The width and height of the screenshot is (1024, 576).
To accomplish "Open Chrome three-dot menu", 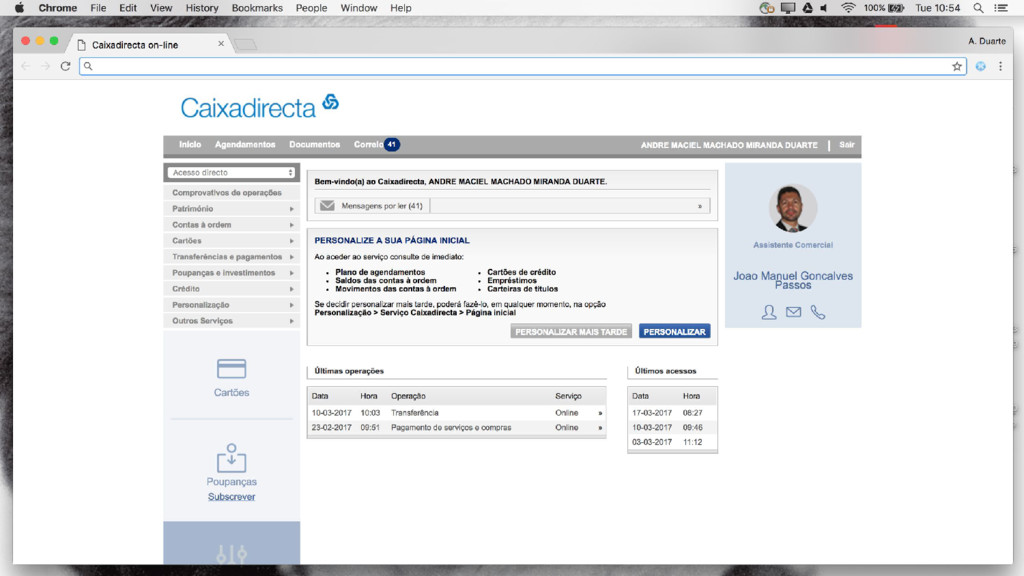I will click(1000, 66).
